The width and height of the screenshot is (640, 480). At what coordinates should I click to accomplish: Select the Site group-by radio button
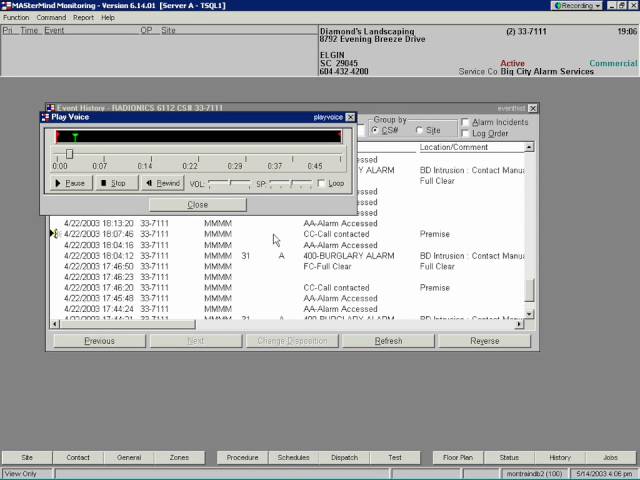coord(419,130)
